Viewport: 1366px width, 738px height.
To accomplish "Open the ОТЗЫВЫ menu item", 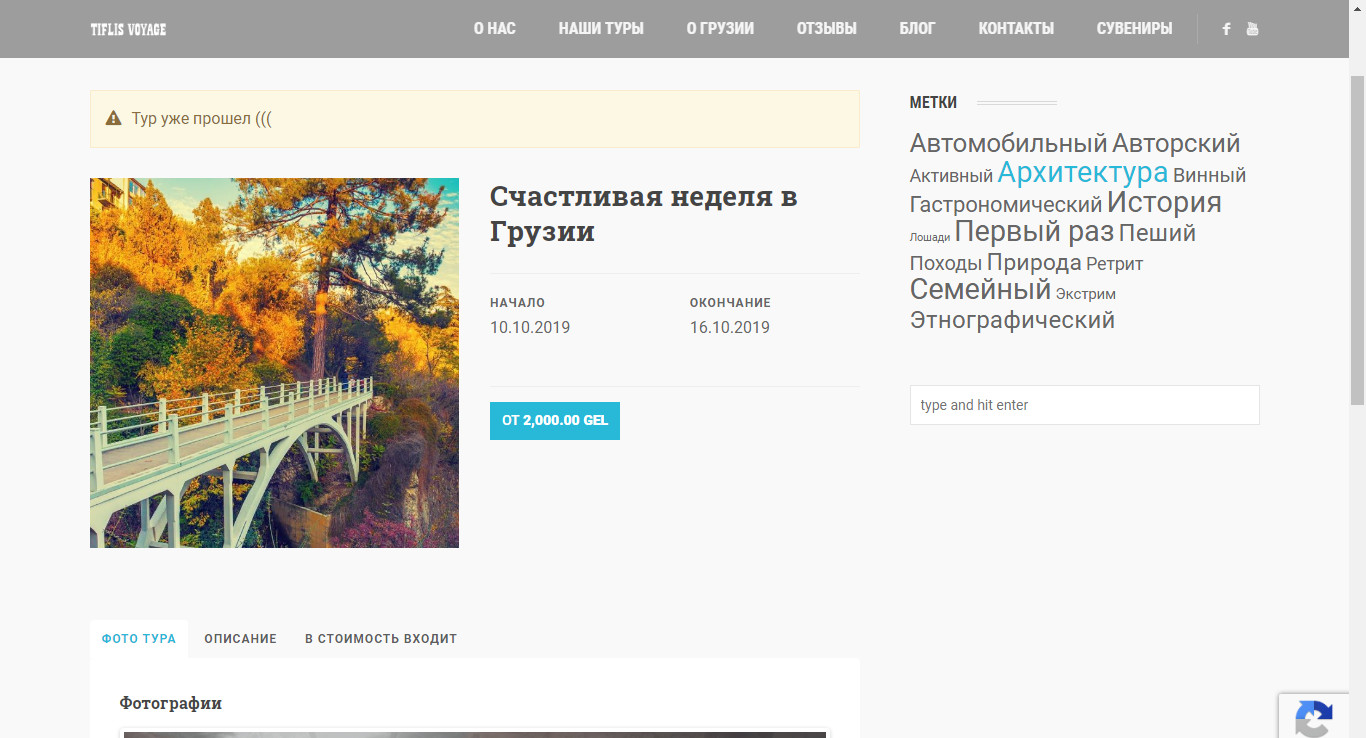I will pos(827,28).
